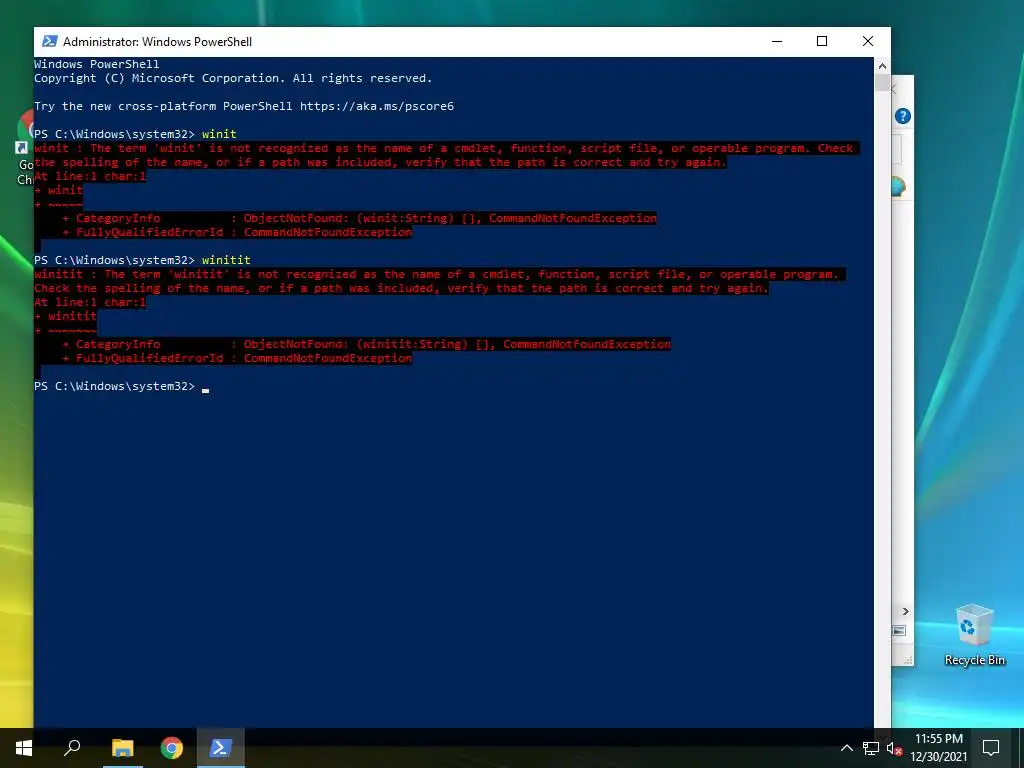Image resolution: width=1024 pixels, height=768 pixels.
Task: Maximize the PowerShell window
Action: click(822, 41)
